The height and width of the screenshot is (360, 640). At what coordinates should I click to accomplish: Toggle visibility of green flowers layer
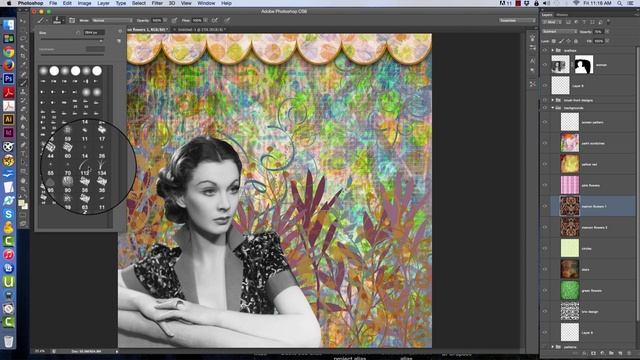pos(545,291)
